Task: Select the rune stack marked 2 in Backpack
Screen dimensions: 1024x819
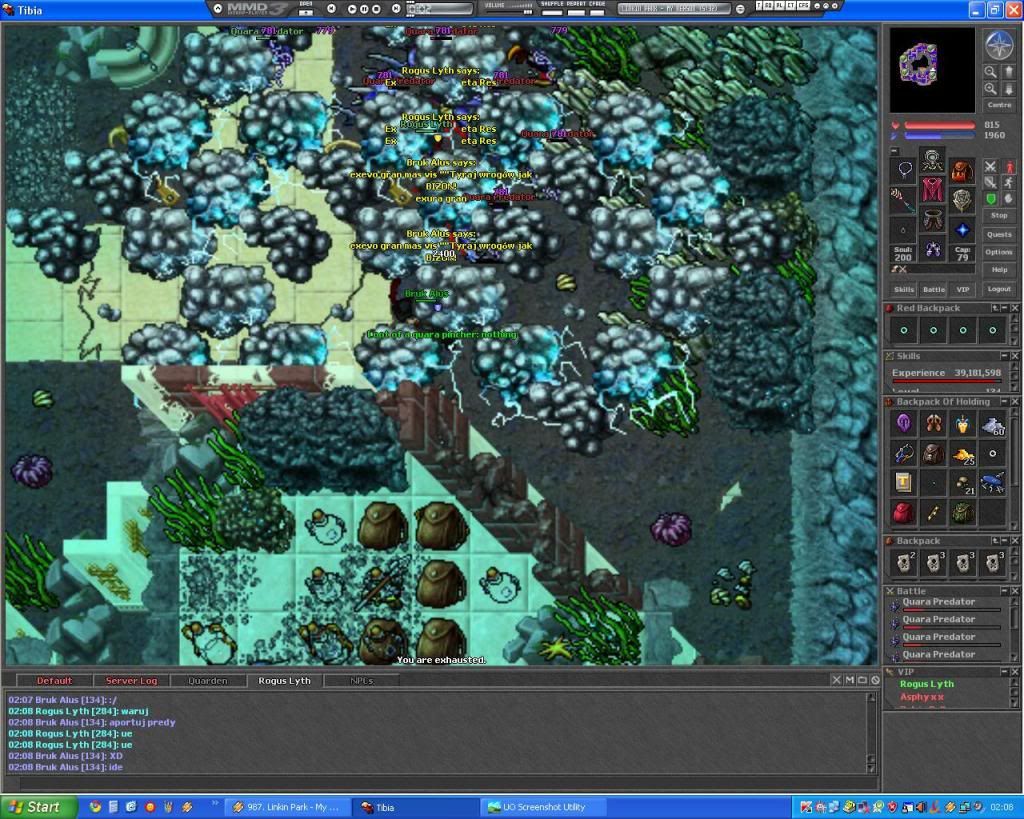Action: [904, 562]
